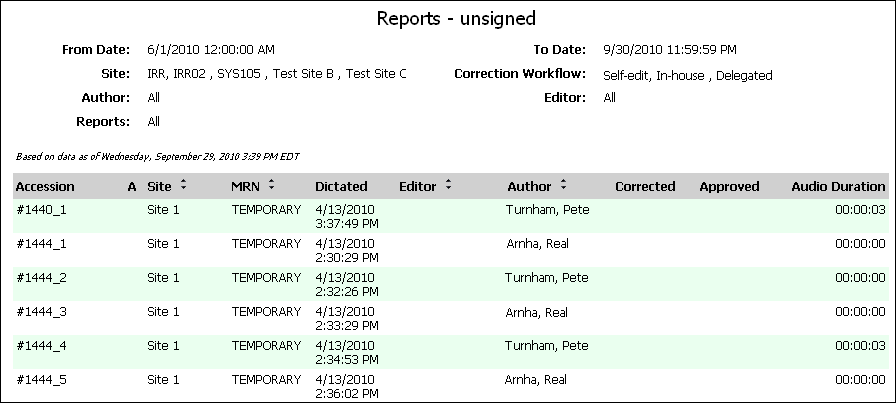
Task: Click the Accession column header
Action: click(45, 186)
